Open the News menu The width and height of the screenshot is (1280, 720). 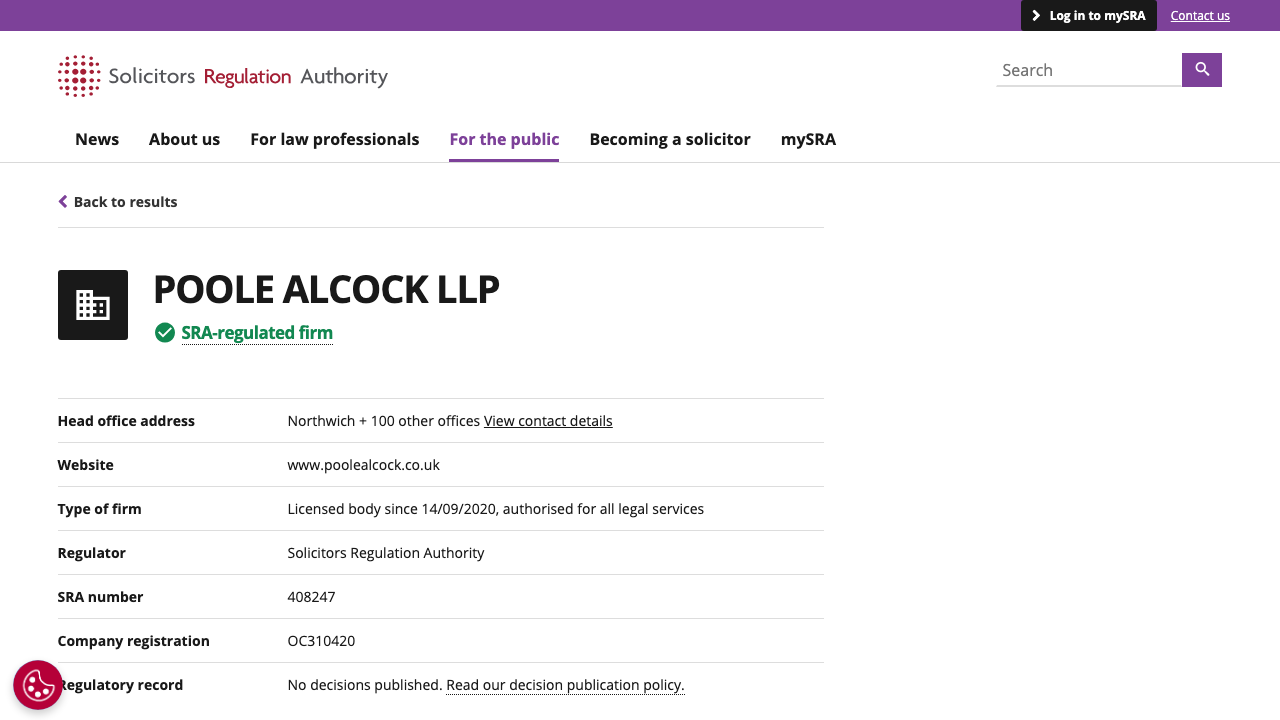tap(97, 139)
